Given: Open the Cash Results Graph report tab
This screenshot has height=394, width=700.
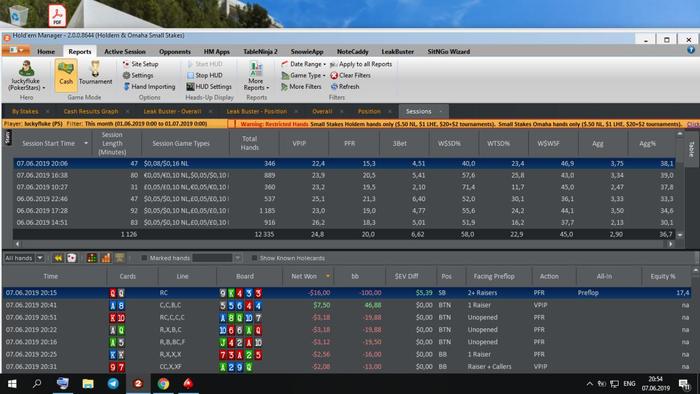Looking at the screenshot, I should click(x=91, y=111).
